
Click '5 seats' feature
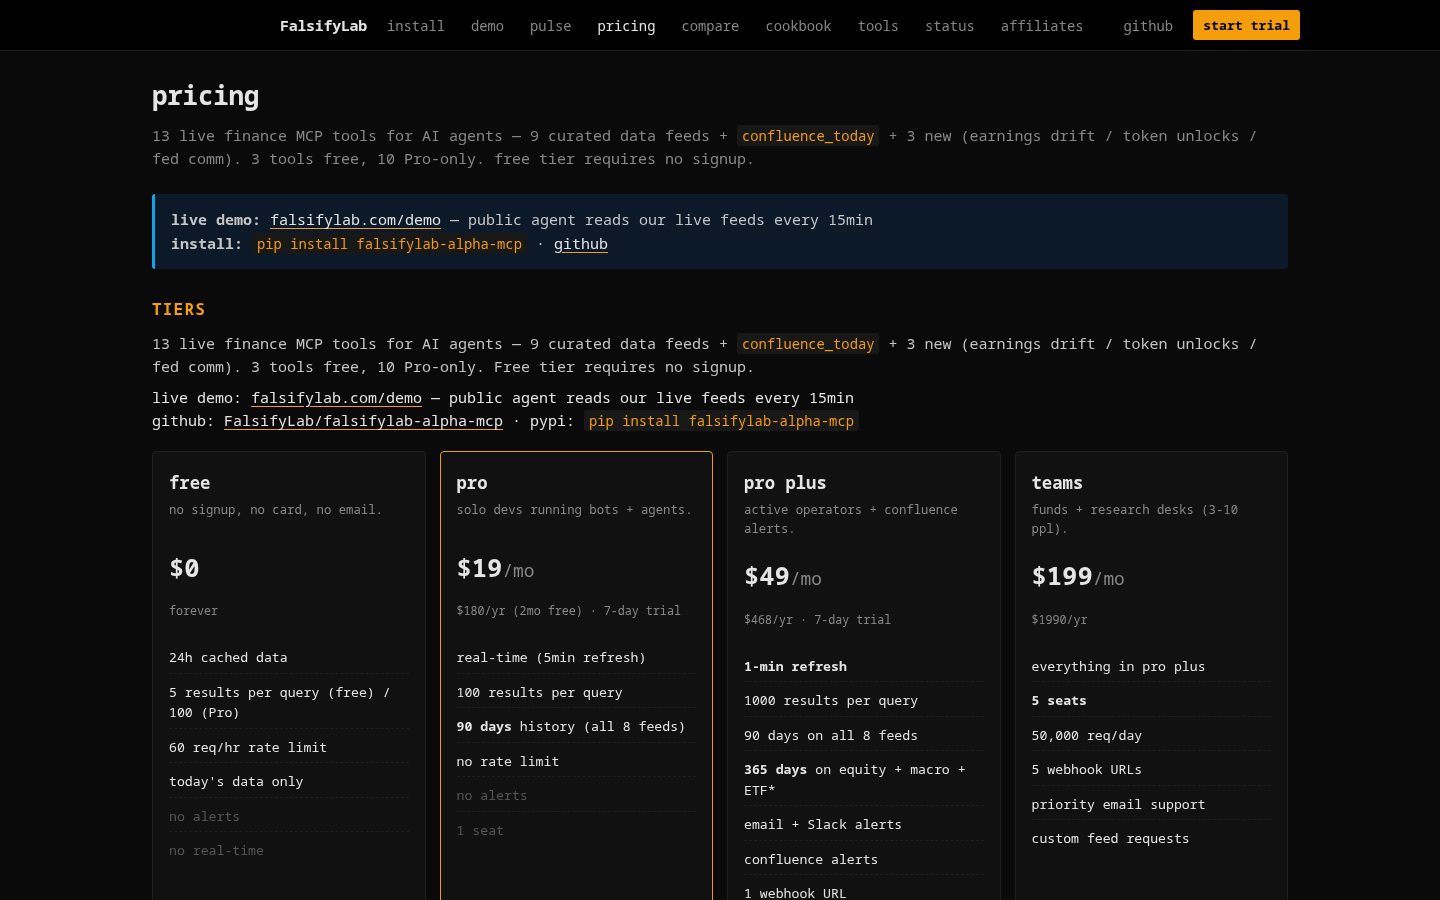(1059, 701)
